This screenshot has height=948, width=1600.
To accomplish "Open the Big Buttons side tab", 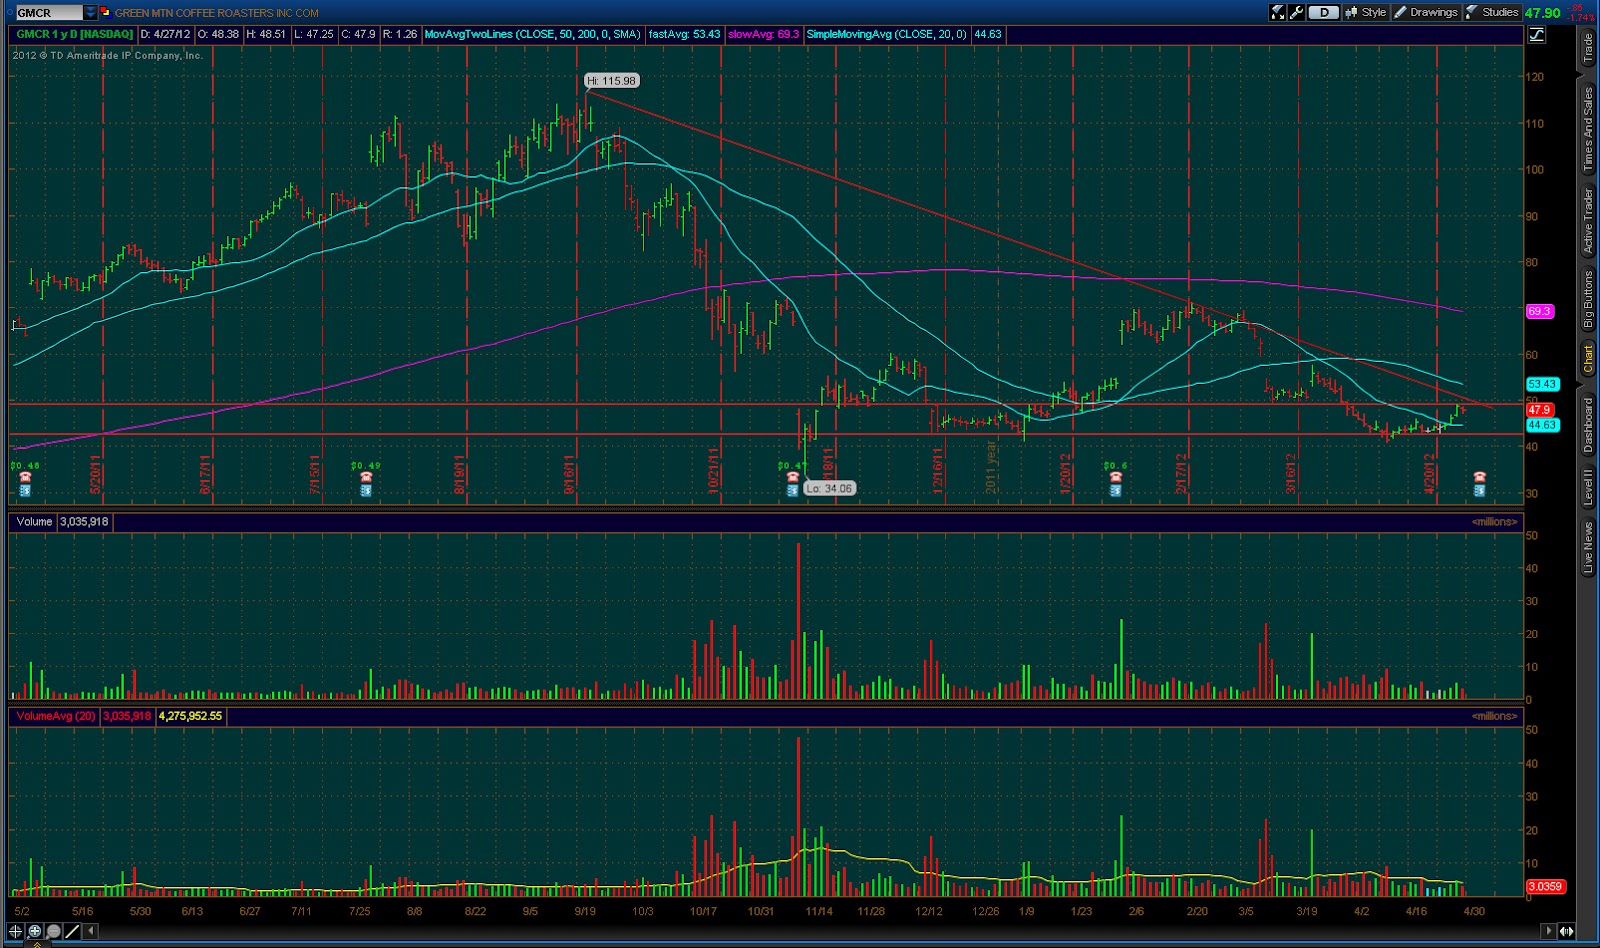I will coord(1587,299).
